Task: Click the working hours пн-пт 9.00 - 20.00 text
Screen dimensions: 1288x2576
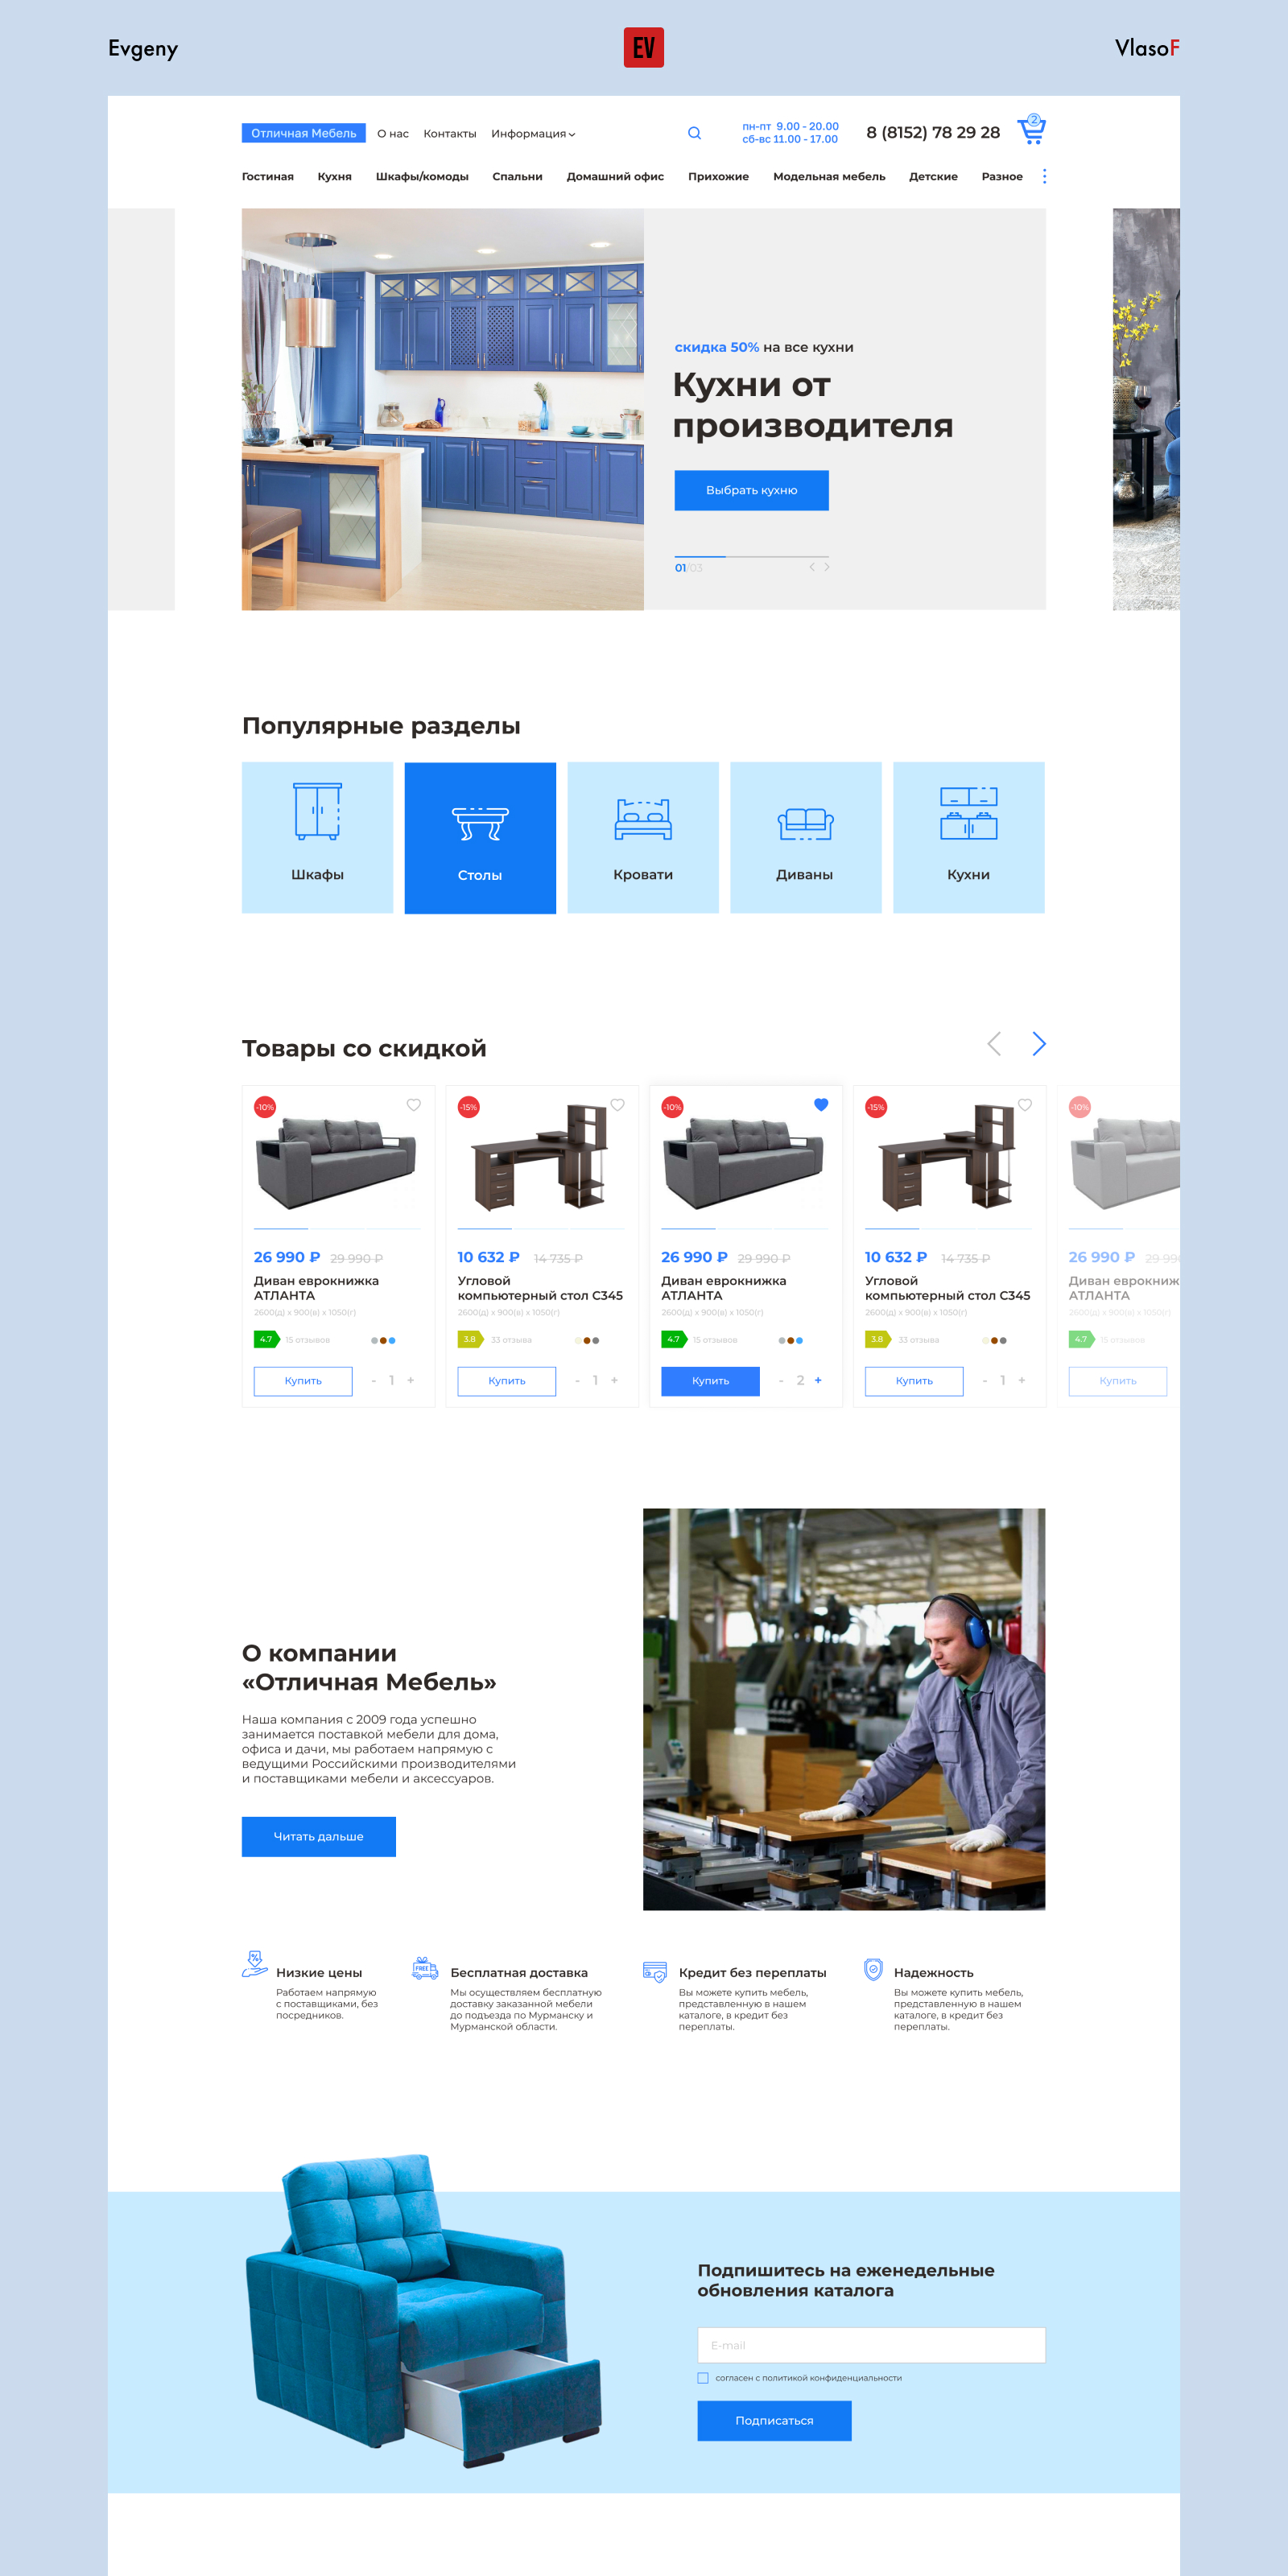Action: (790, 127)
